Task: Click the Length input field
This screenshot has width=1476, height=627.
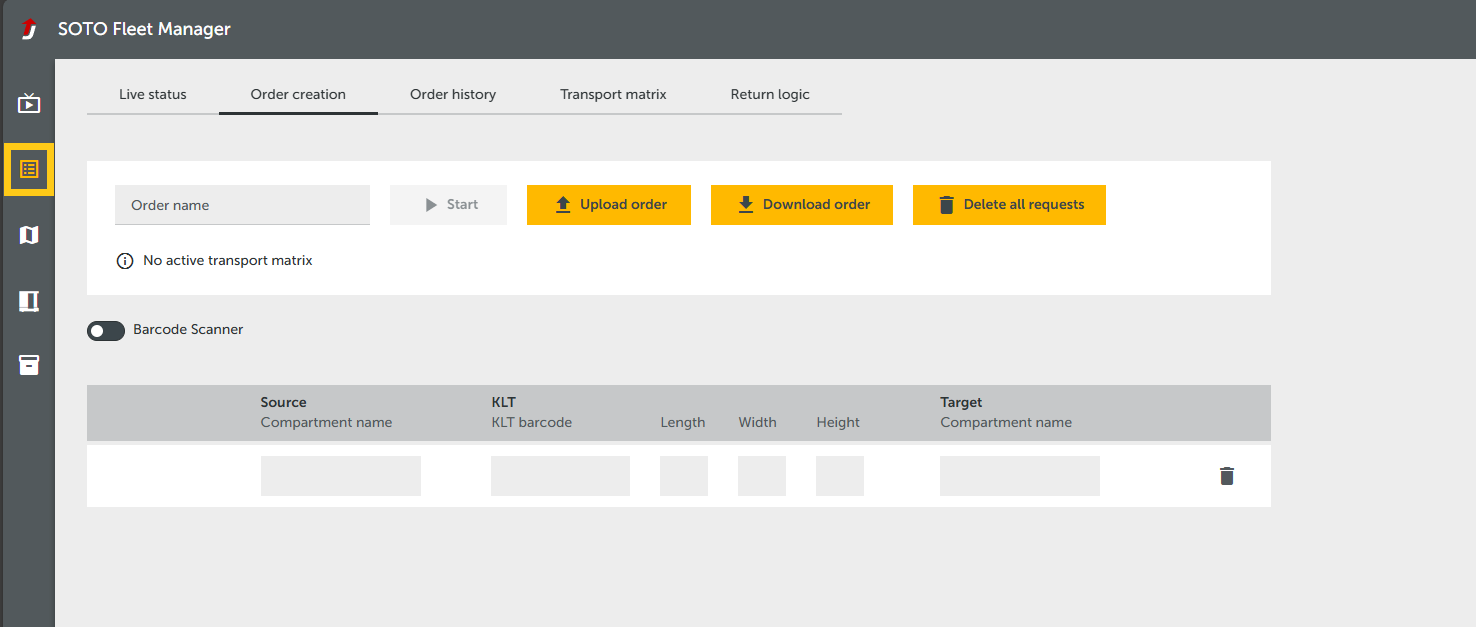Action: point(684,476)
